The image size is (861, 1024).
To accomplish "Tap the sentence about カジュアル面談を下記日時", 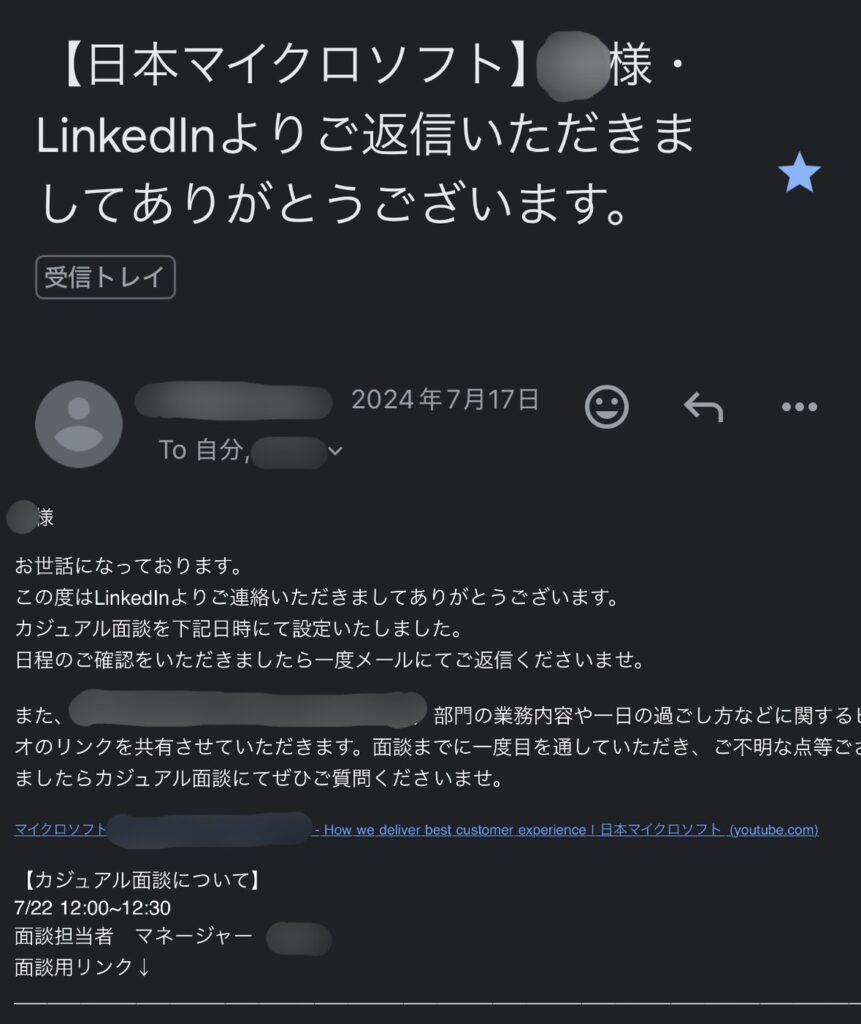I will 236,629.
